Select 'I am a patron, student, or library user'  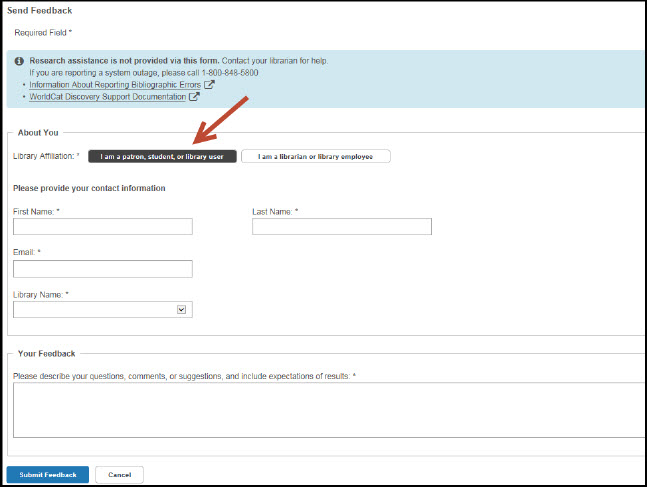(162, 156)
